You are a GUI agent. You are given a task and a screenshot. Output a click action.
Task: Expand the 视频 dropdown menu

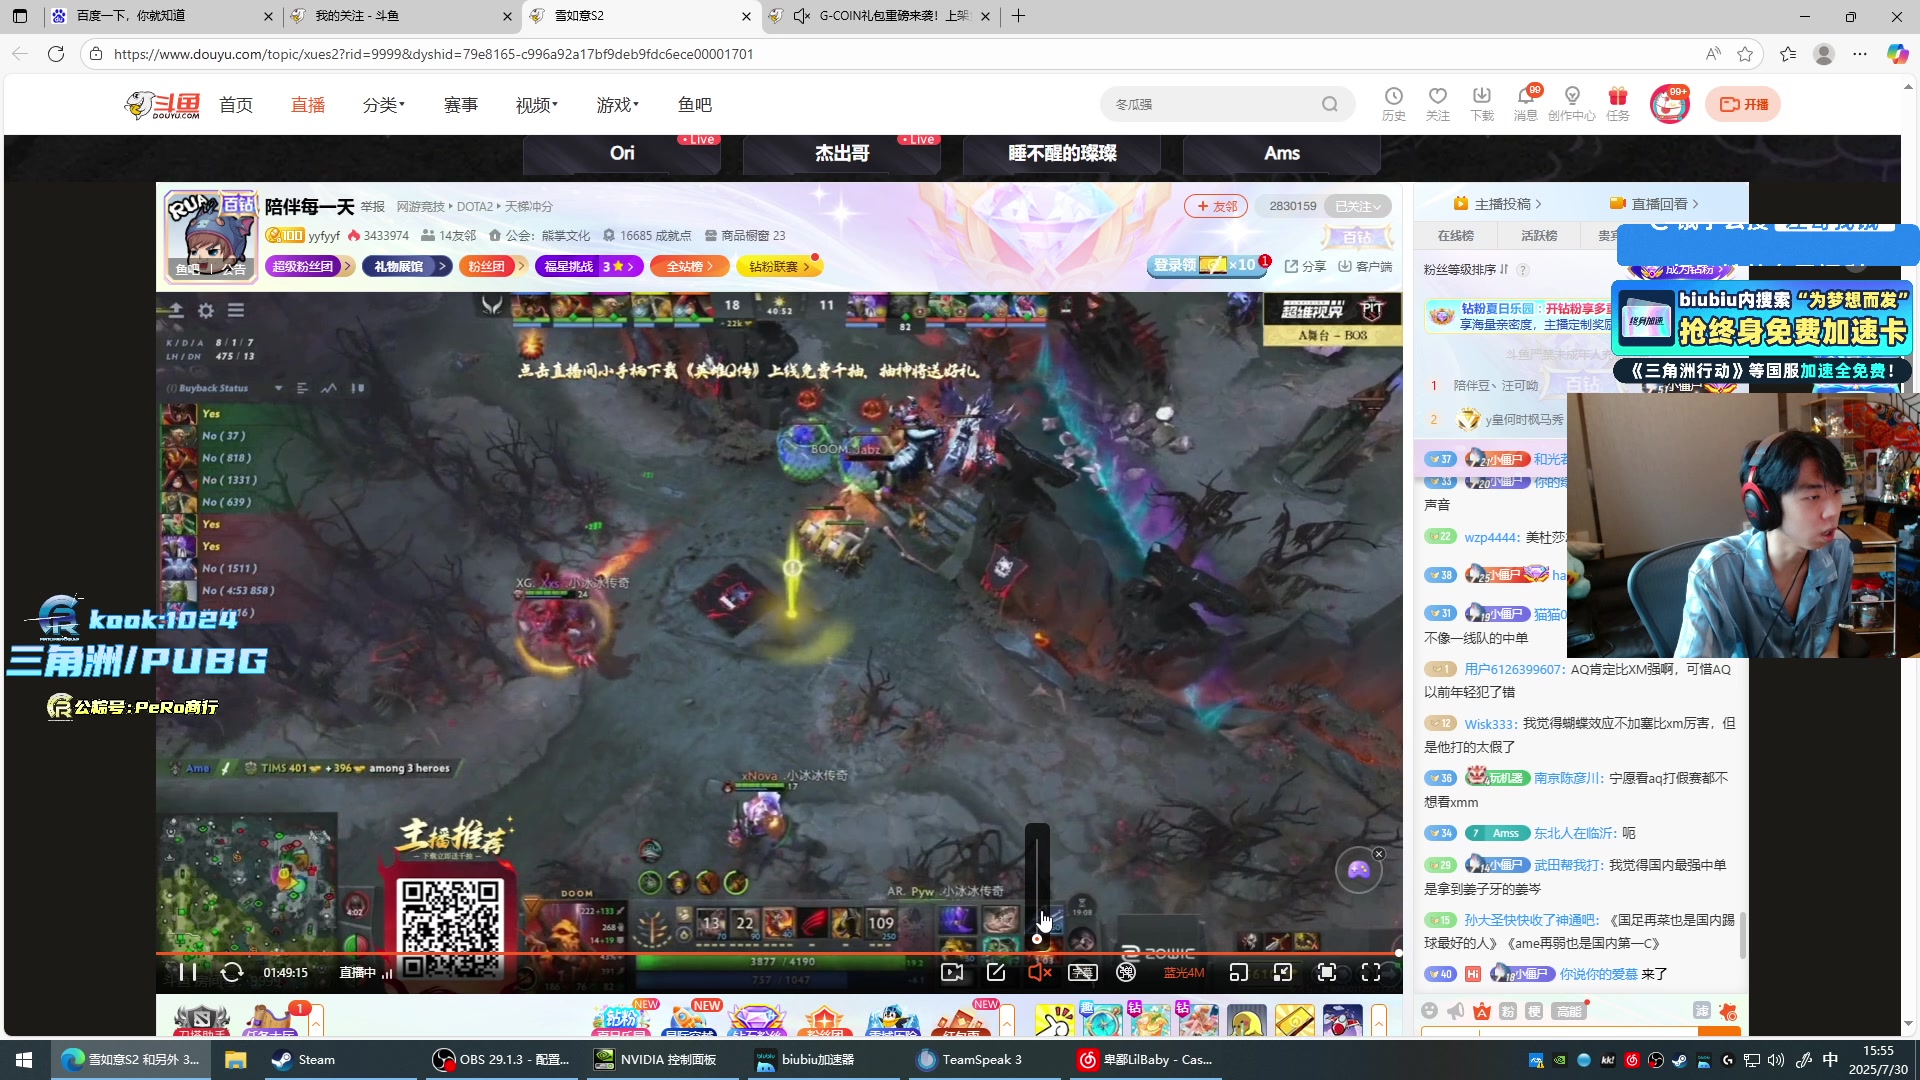click(x=537, y=105)
